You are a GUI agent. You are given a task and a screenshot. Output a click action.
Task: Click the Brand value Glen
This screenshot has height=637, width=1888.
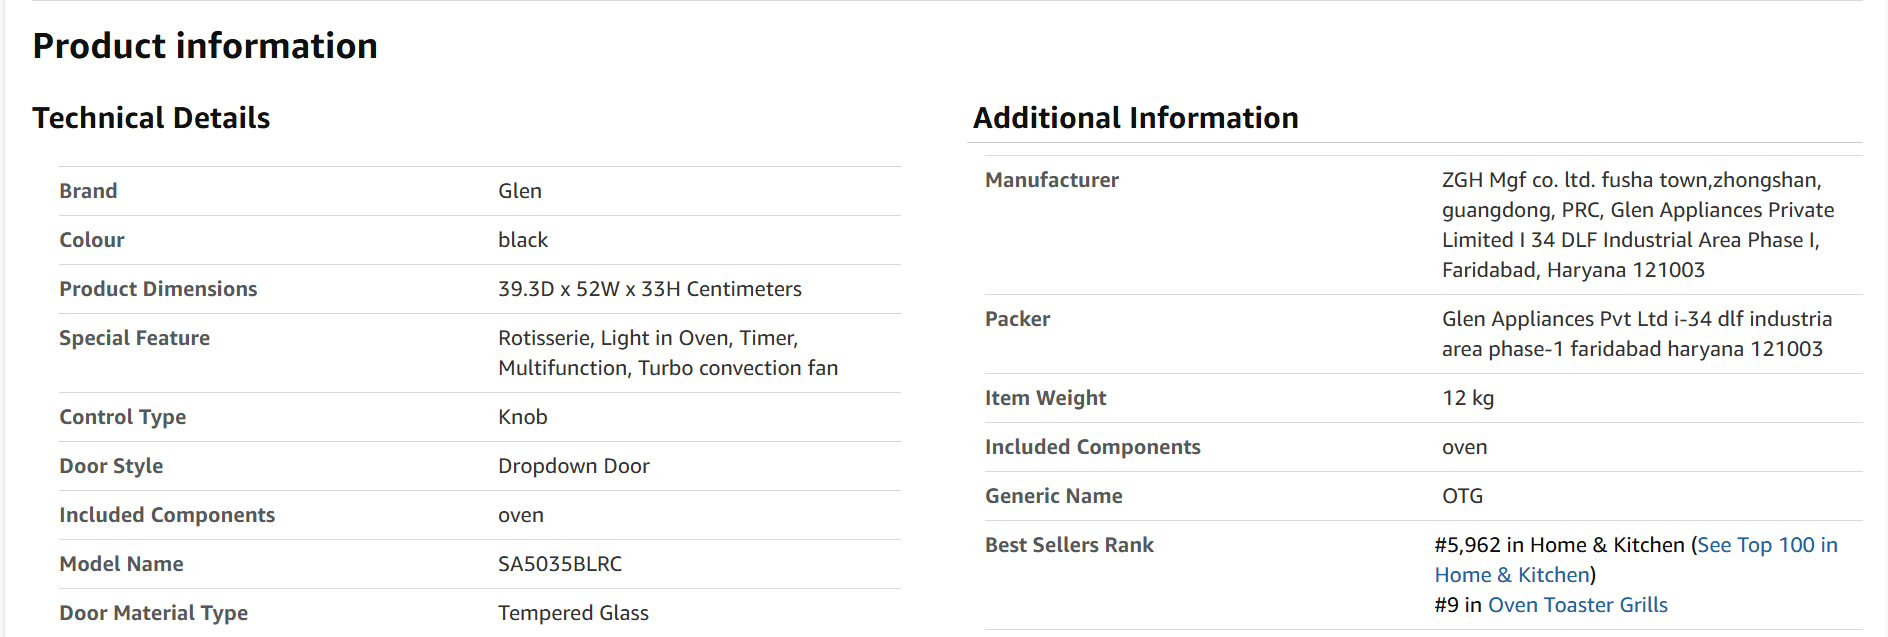[x=520, y=191]
